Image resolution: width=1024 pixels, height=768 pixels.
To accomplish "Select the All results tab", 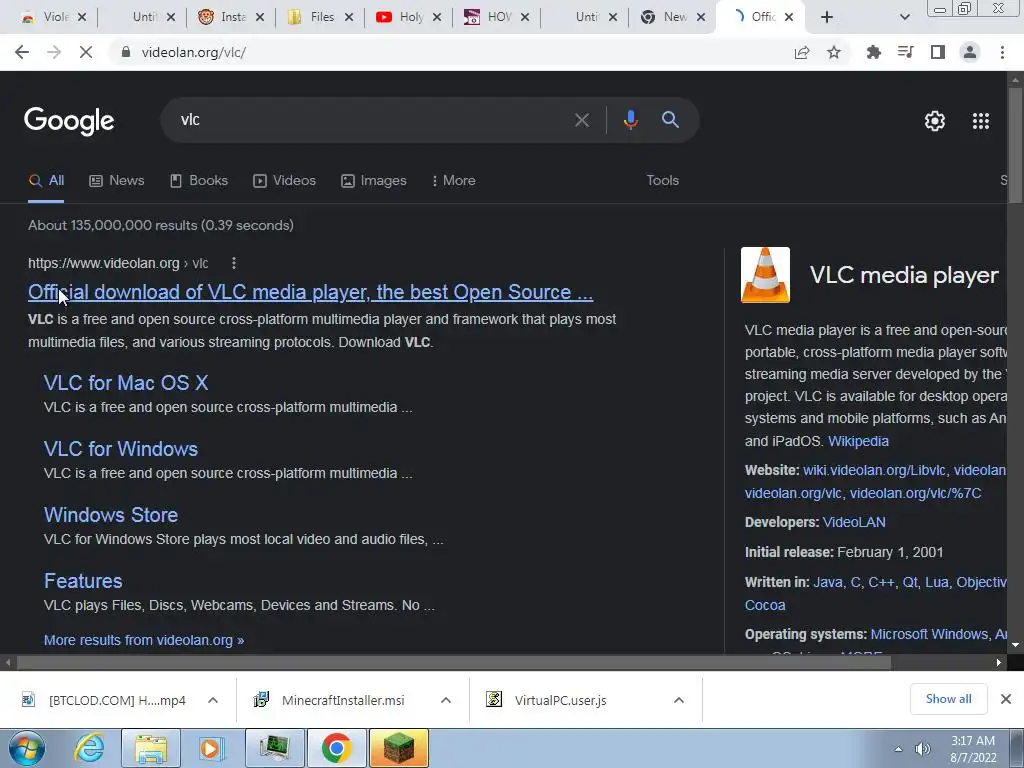I will coord(46,181).
